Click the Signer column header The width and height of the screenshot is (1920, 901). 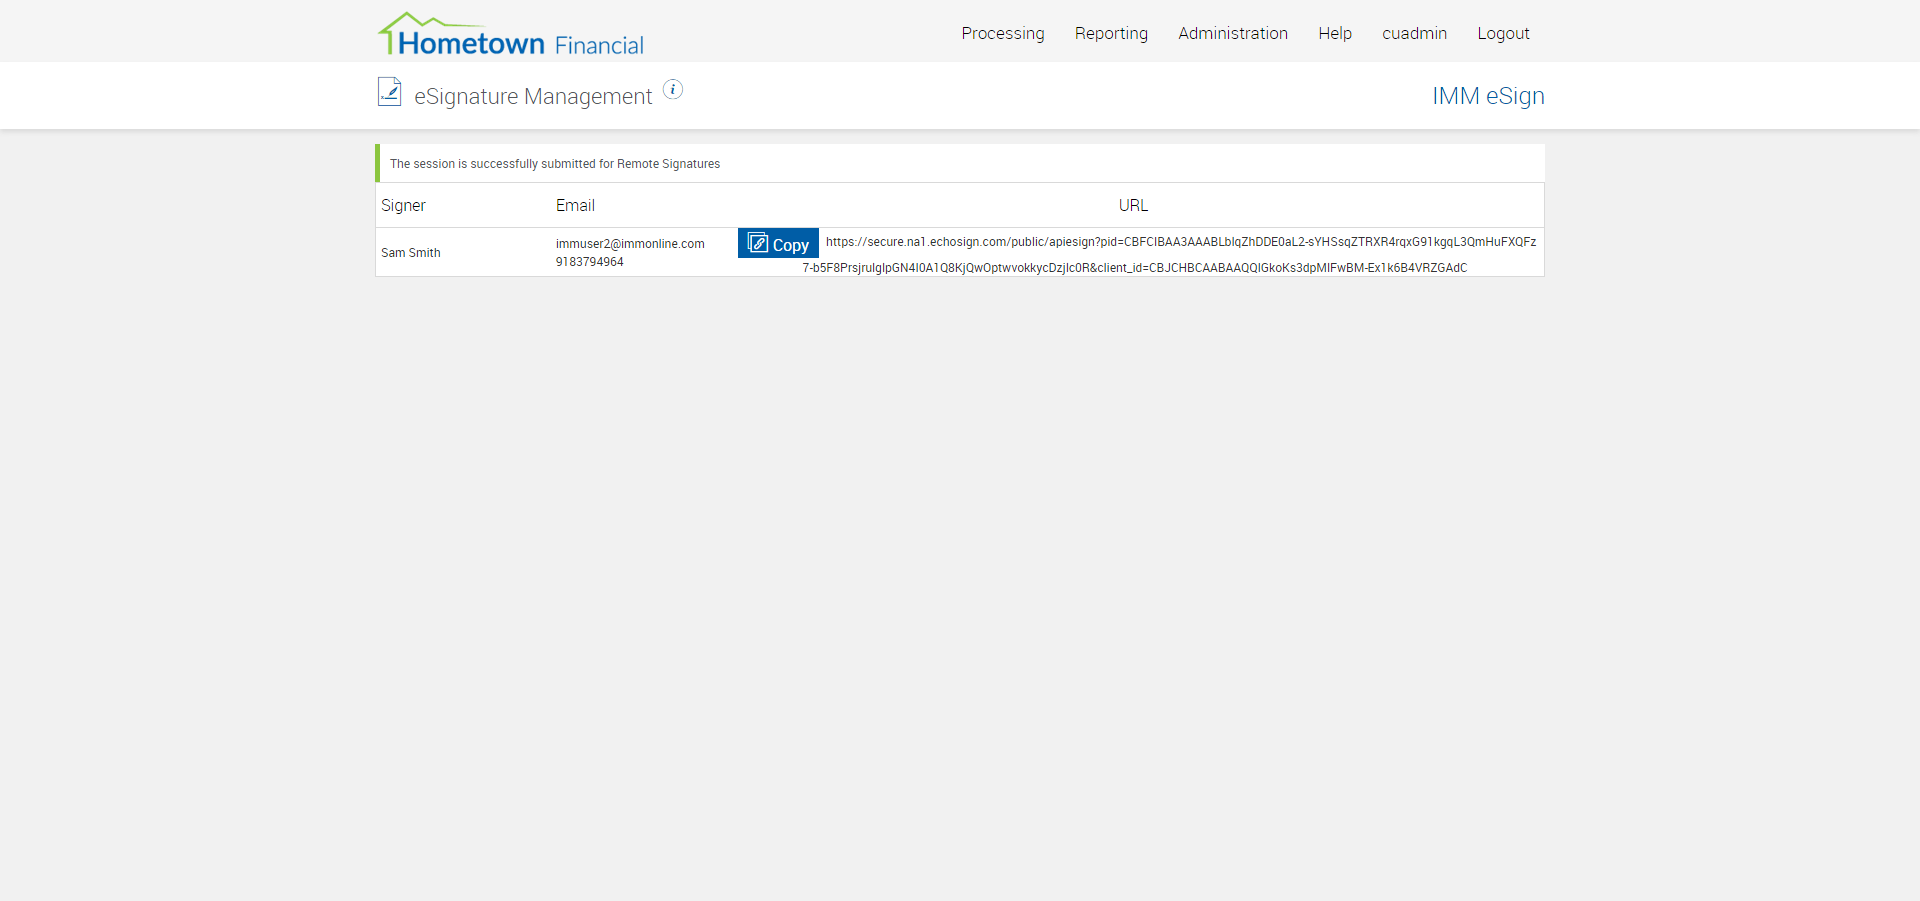coord(403,205)
